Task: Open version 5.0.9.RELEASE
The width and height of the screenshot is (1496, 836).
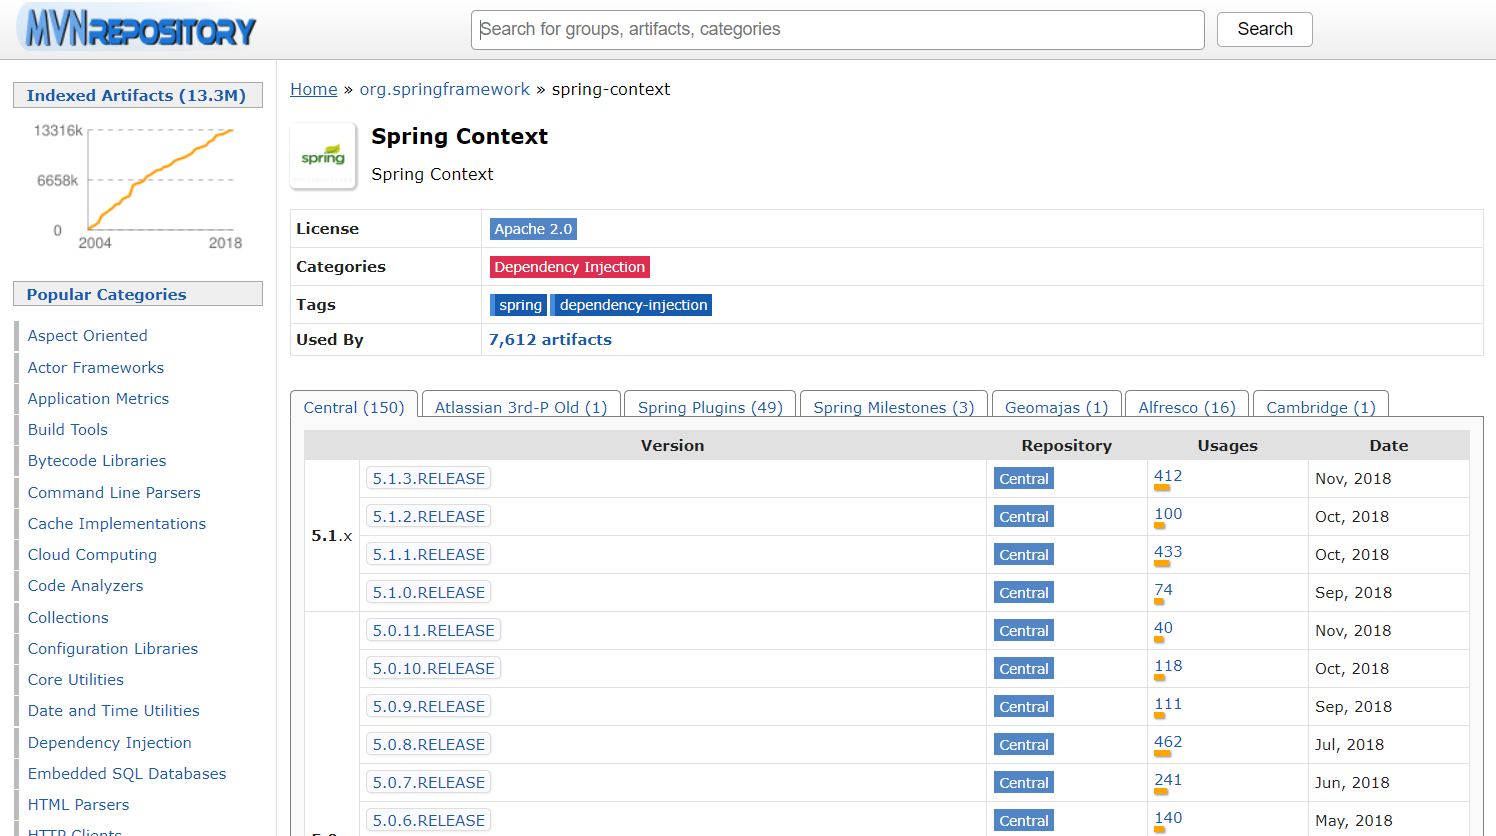Action: 428,707
